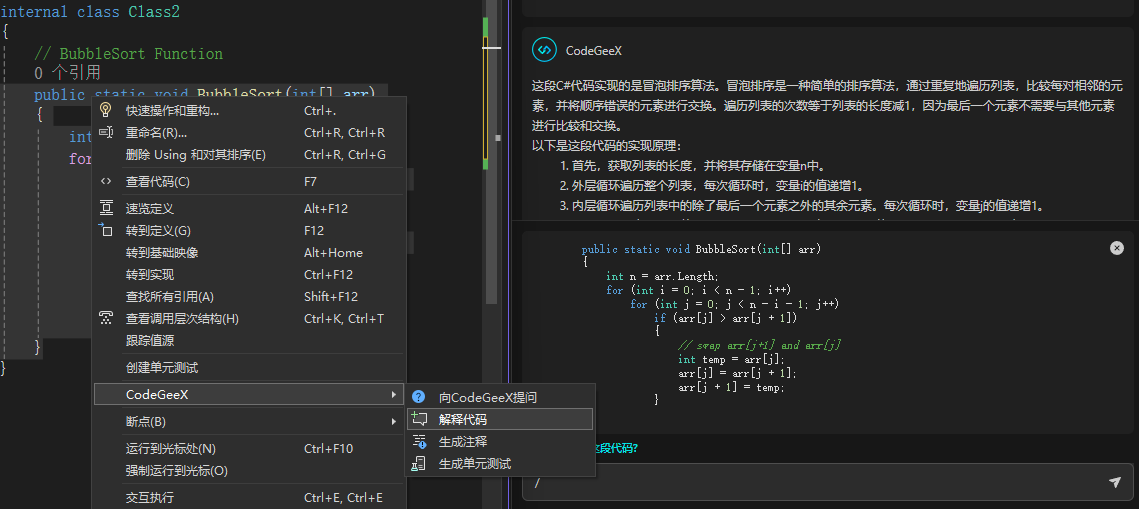
Task: Click 运行到光标处(N) menu item
Action: point(170,449)
